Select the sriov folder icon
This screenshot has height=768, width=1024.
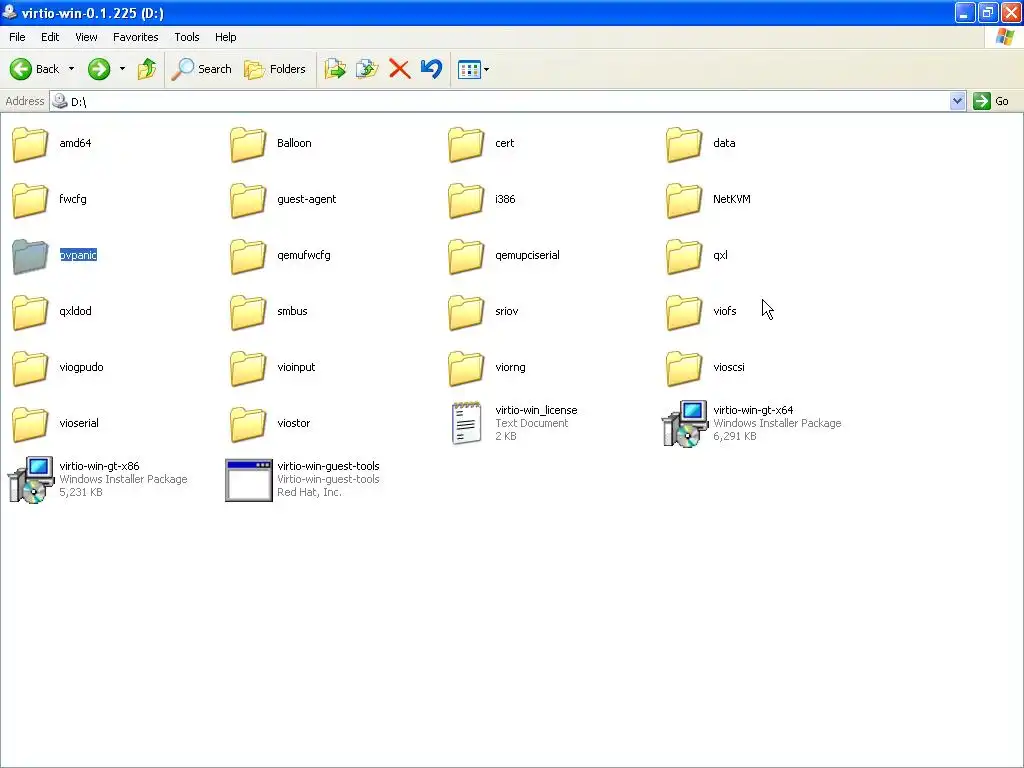[x=466, y=312]
